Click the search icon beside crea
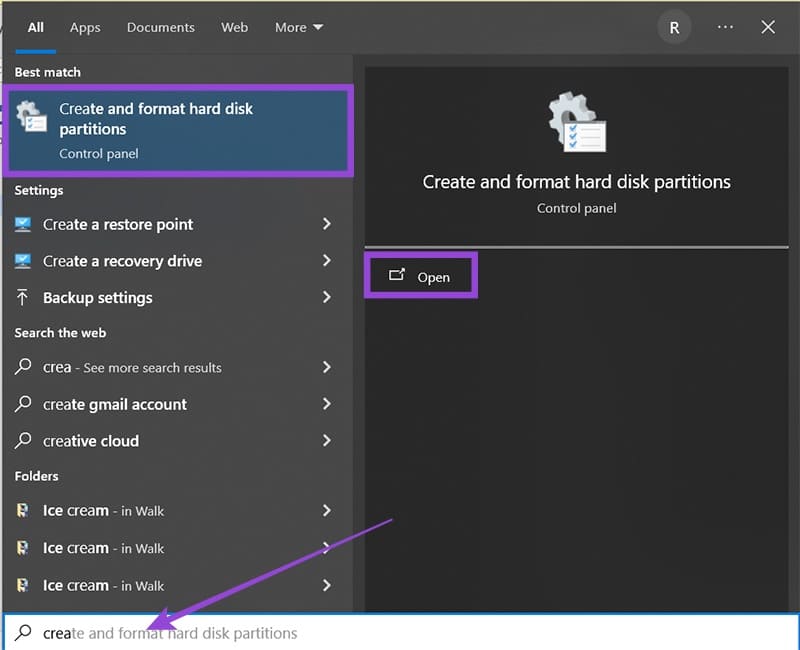 [23, 367]
